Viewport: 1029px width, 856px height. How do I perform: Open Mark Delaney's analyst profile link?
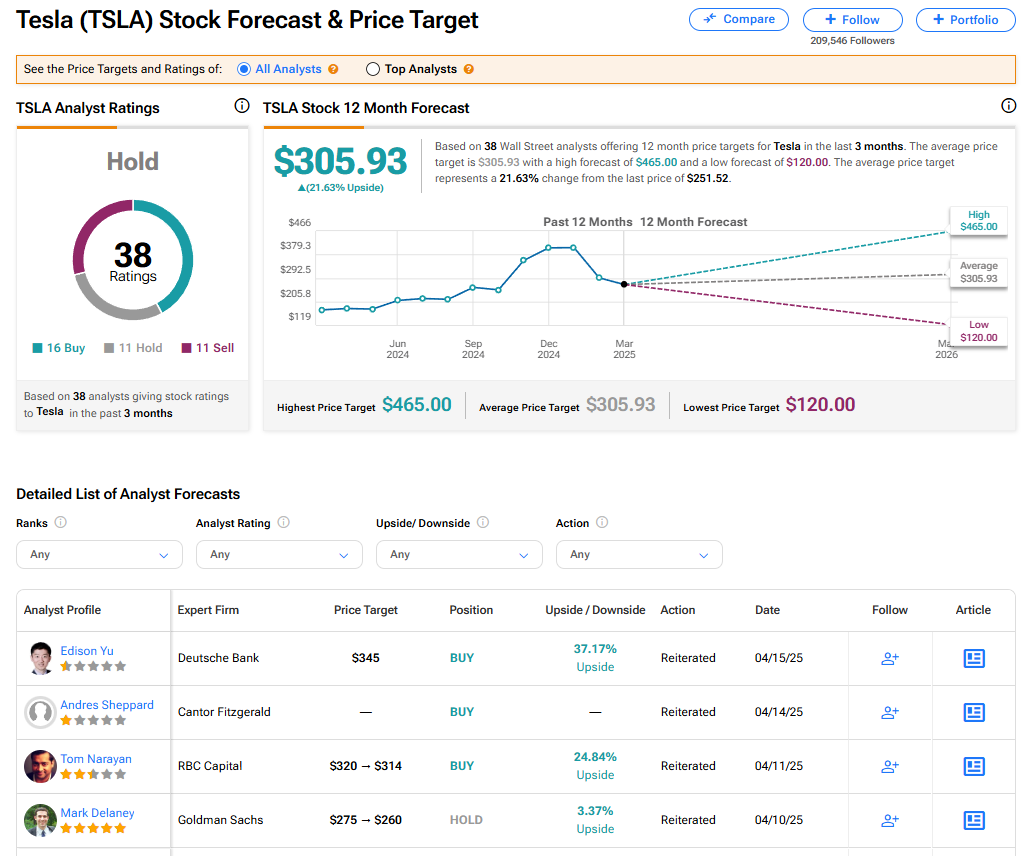tap(97, 813)
